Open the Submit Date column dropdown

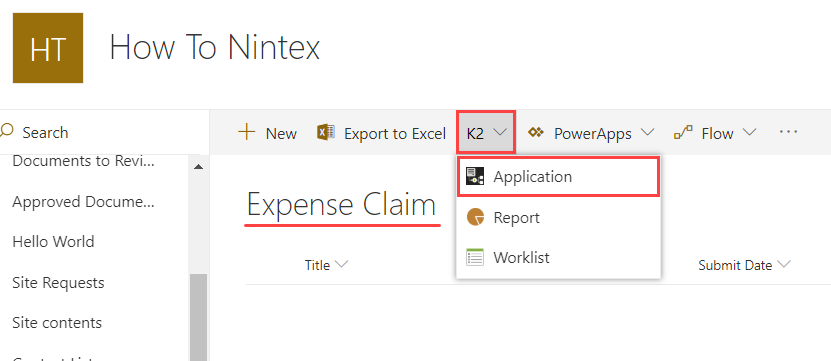(x=744, y=265)
